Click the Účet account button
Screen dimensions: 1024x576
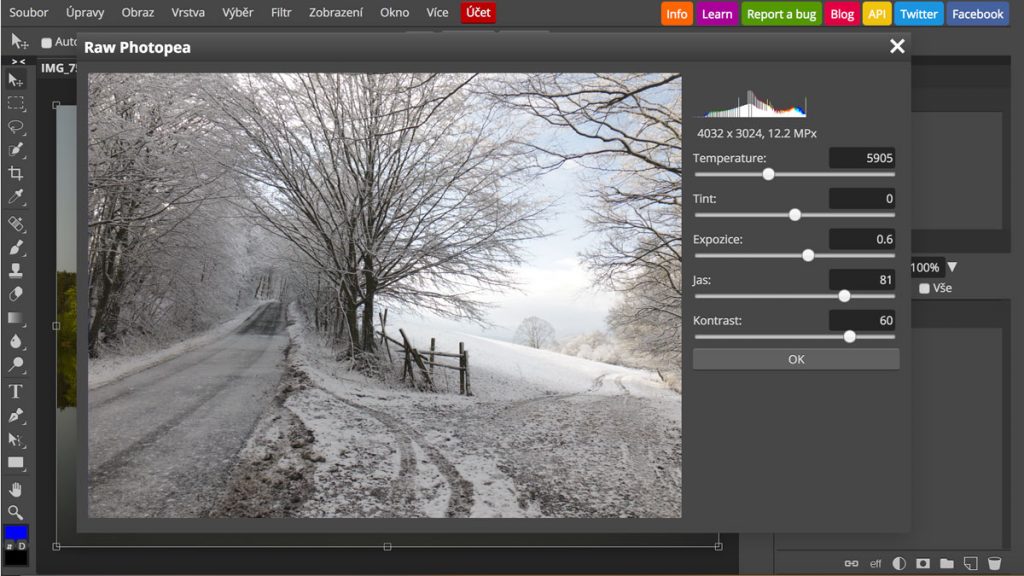[x=478, y=13]
